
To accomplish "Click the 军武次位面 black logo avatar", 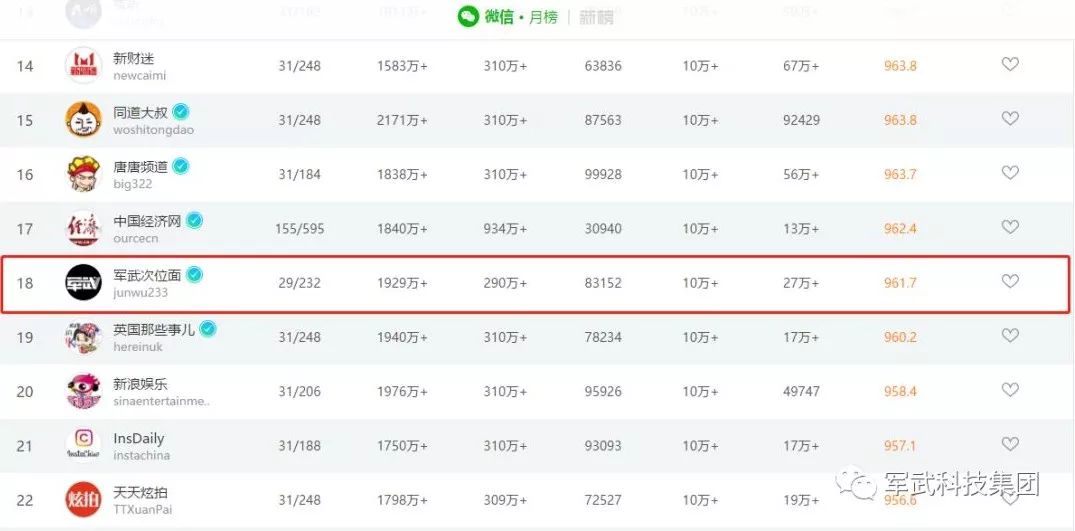I will click(83, 283).
